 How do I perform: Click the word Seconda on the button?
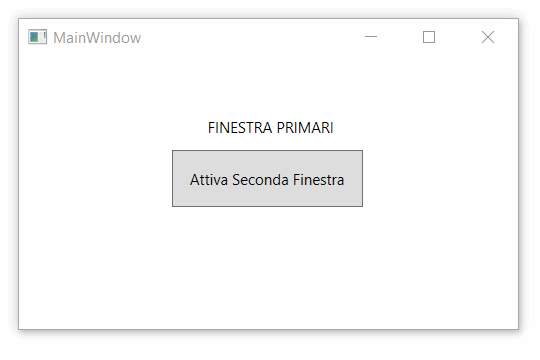[260, 180]
